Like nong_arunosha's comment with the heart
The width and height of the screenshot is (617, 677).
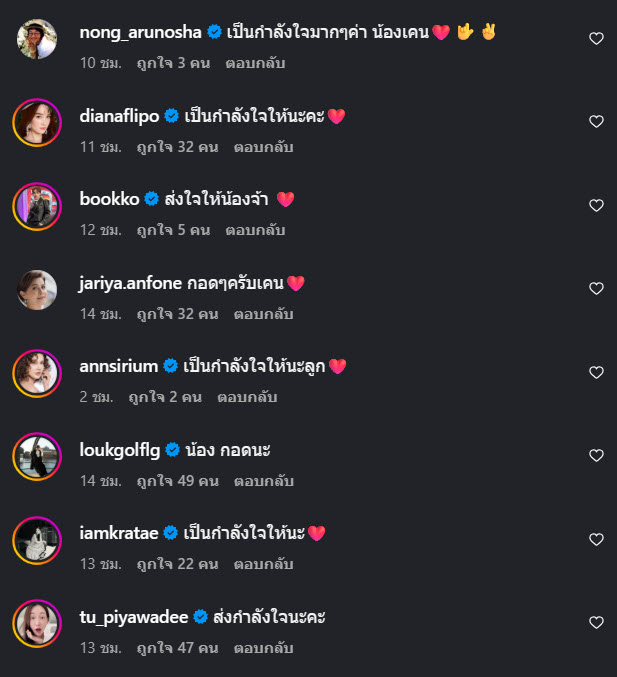point(596,39)
